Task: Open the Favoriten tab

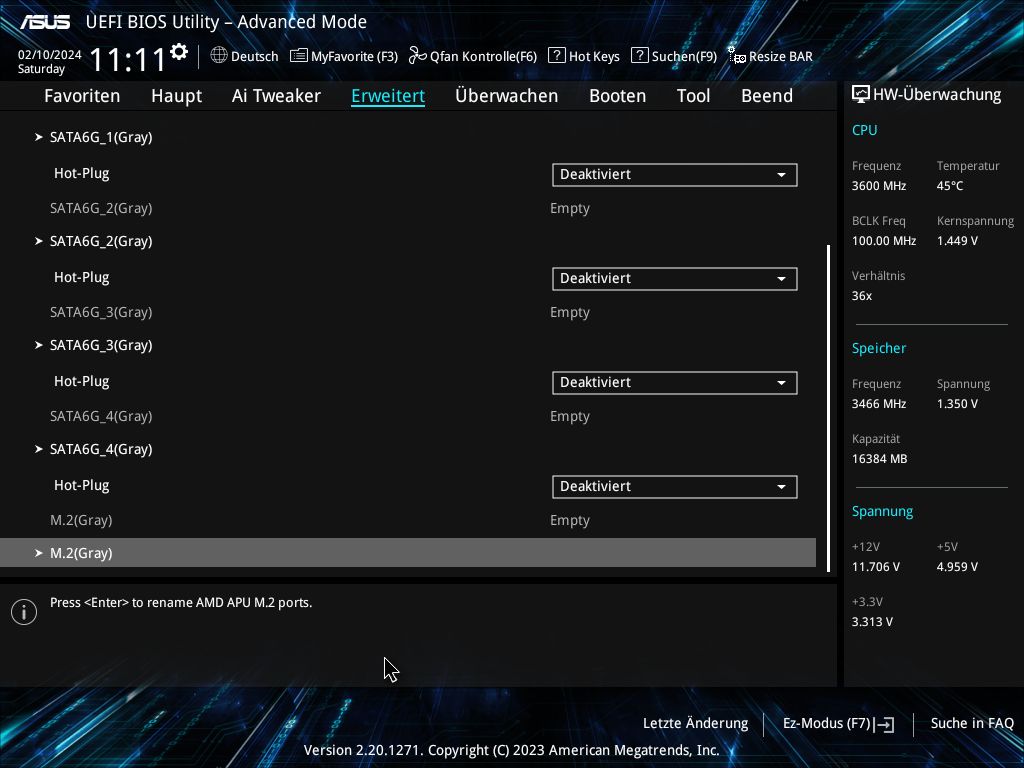Action: [x=82, y=96]
